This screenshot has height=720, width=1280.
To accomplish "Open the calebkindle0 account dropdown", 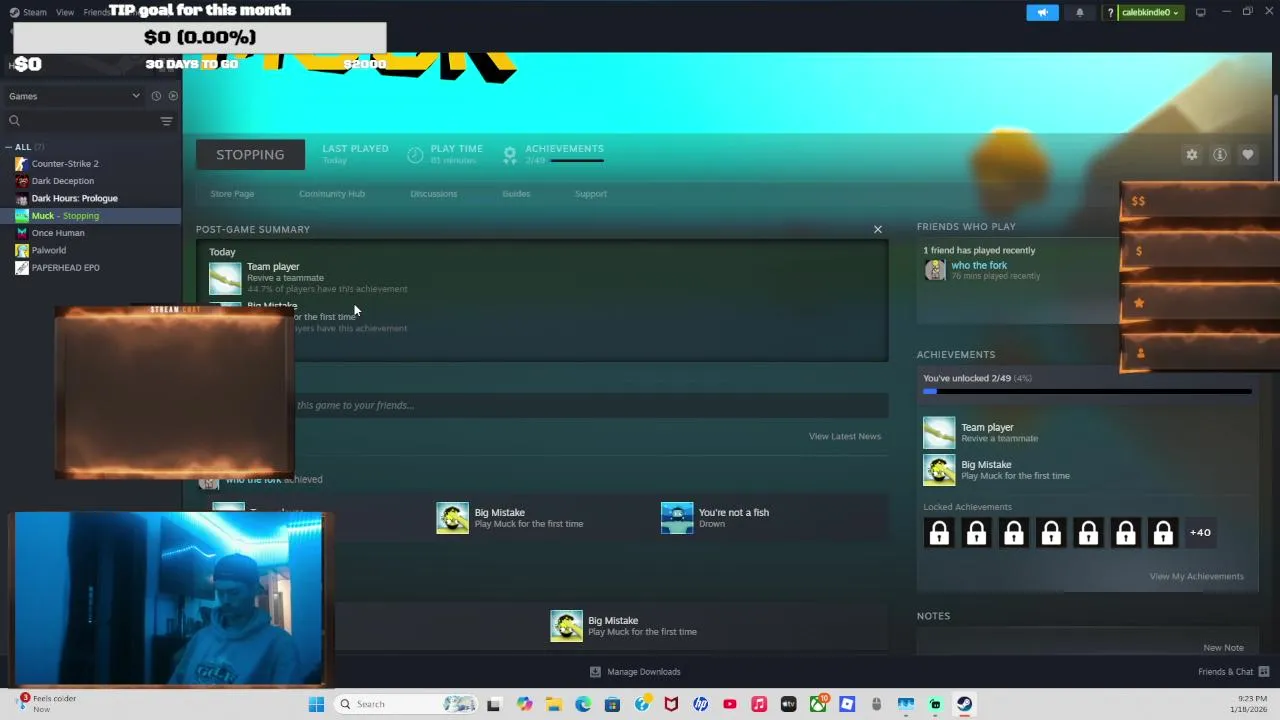I will (x=1151, y=12).
